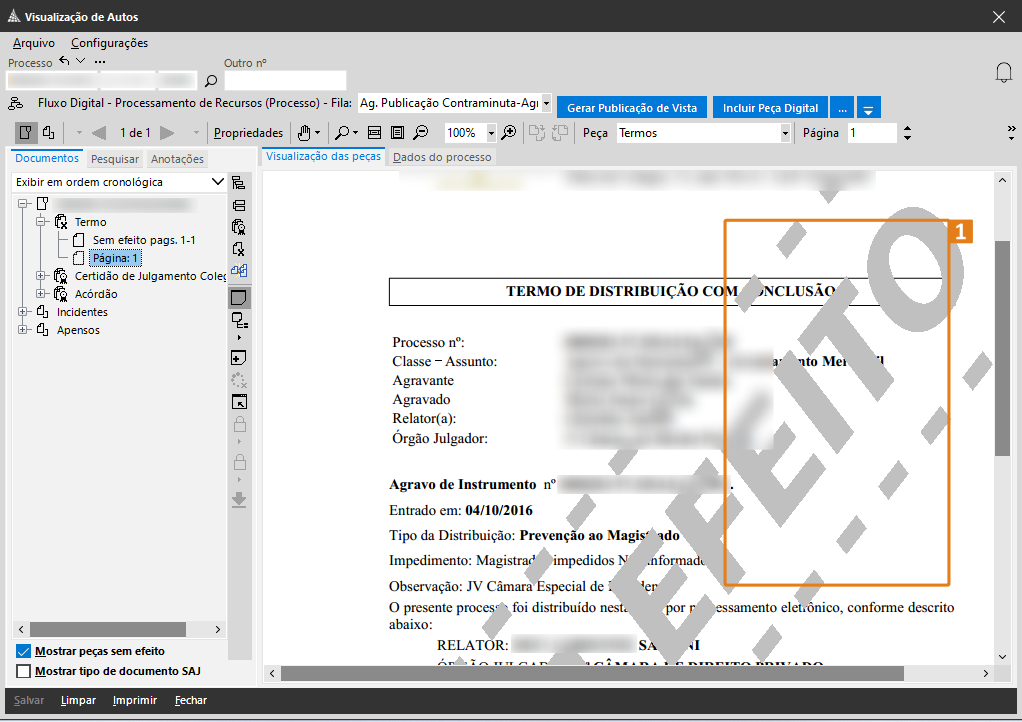Open the Fila queue dropdown
Image resolution: width=1022 pixels, height=722 pixels.
(x=546, y=103)
